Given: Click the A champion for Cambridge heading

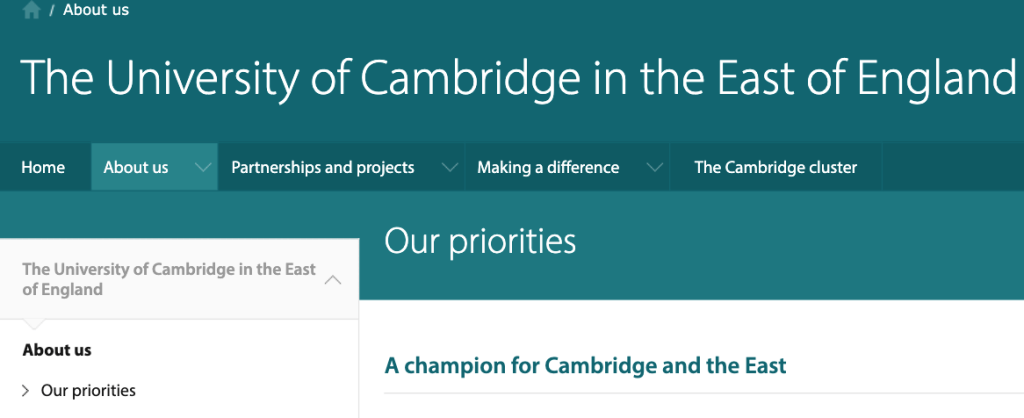Looking at the screenshot, I should [585, 365].
